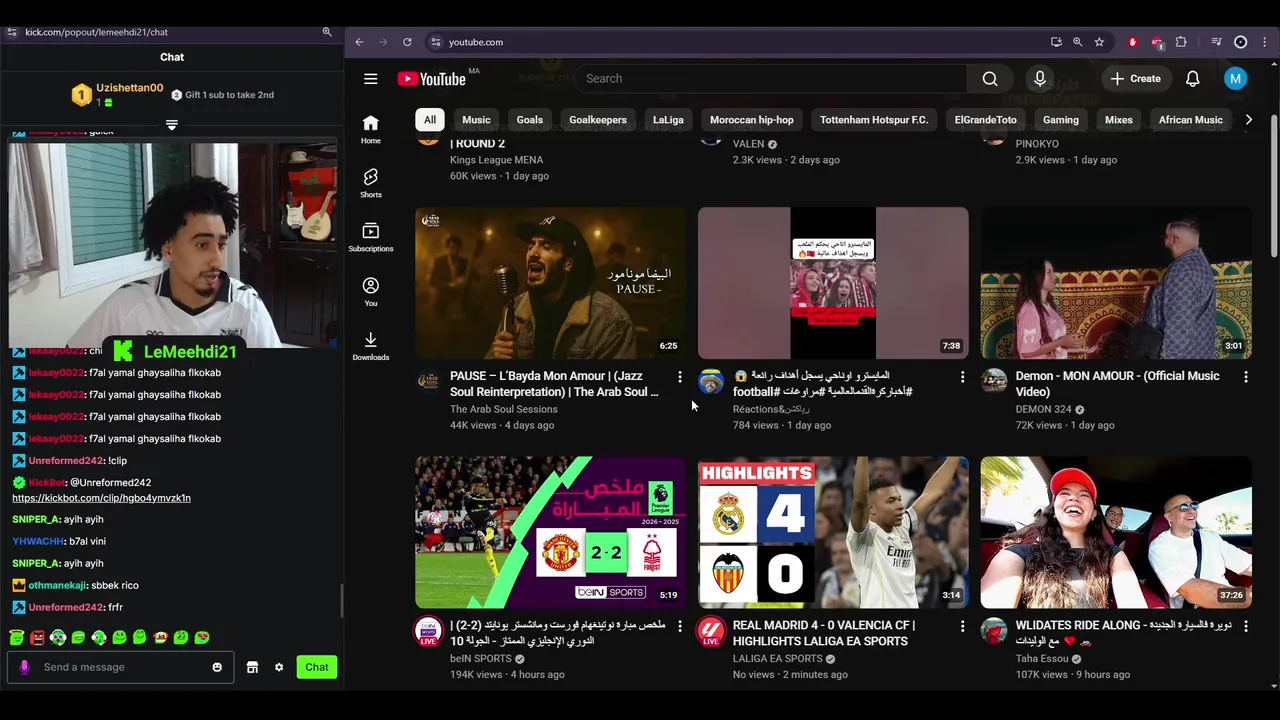Viewport: 1280px width, 720px height.
Task: Click the purple microphone icon in chat box
Action: 25,667
